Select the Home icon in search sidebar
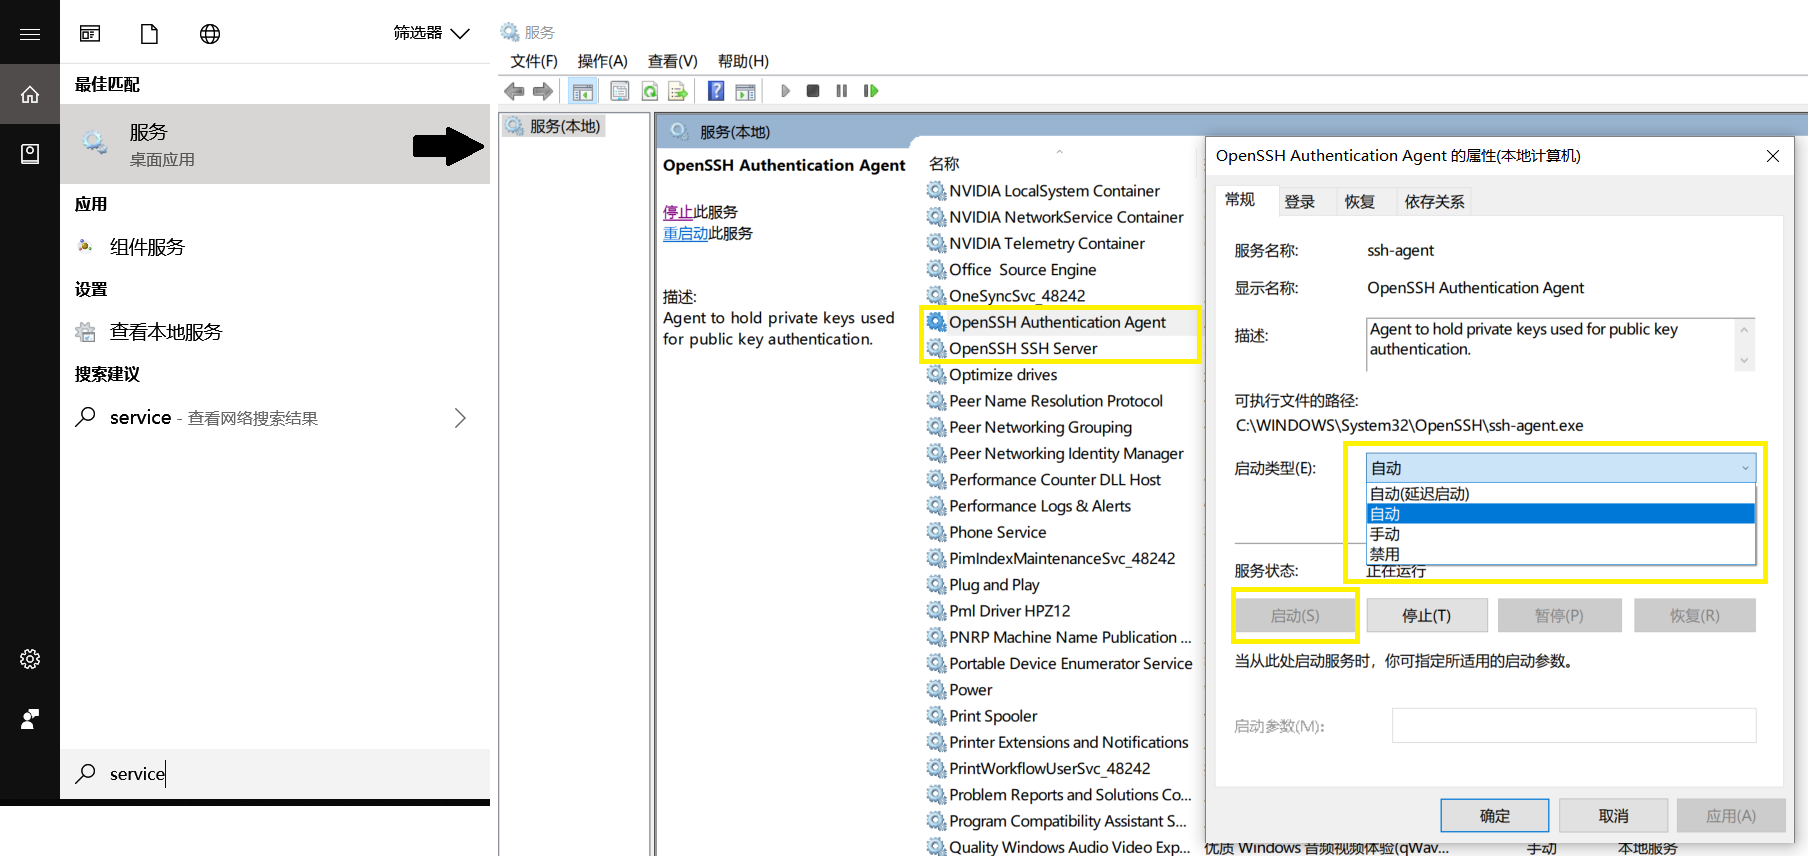The height and width of the screenshot is (856, 1808). [30, 94]
